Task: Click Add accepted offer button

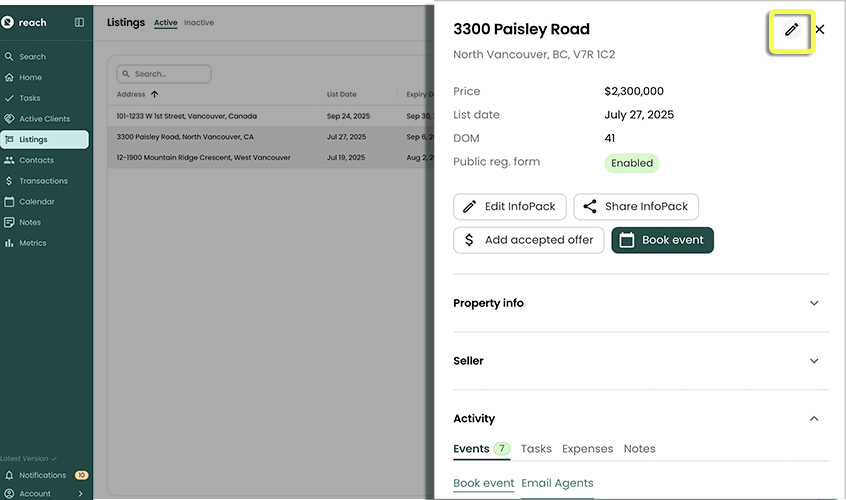Action: [x=529, y=240]
